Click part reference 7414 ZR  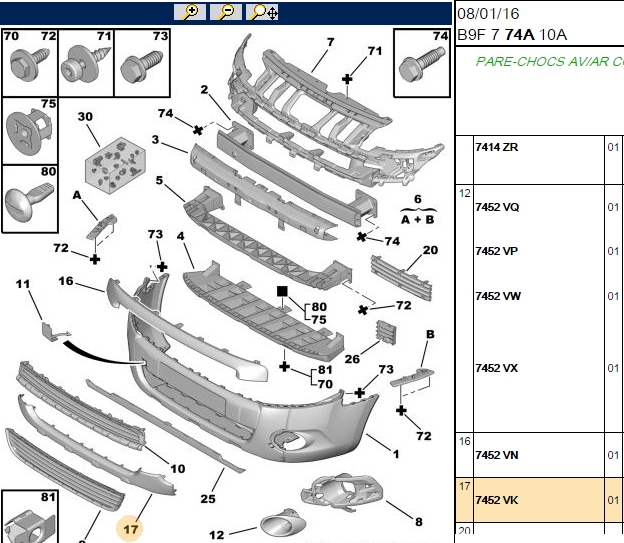point(496,147)
